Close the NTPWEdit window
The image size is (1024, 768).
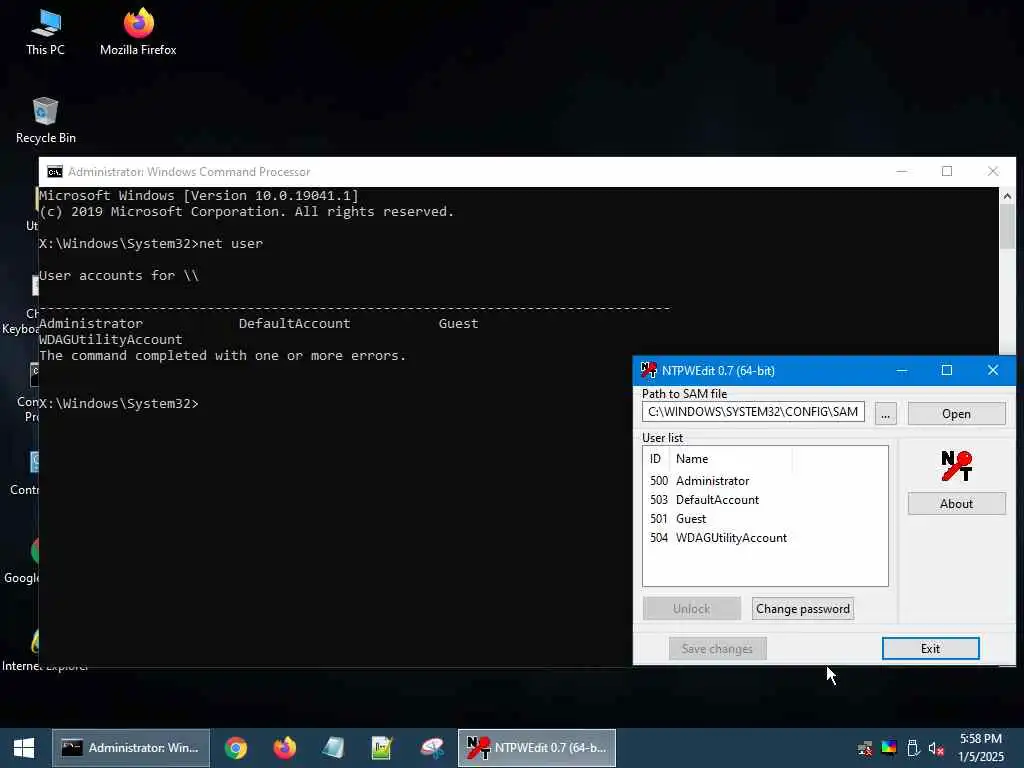pos(993,370)
